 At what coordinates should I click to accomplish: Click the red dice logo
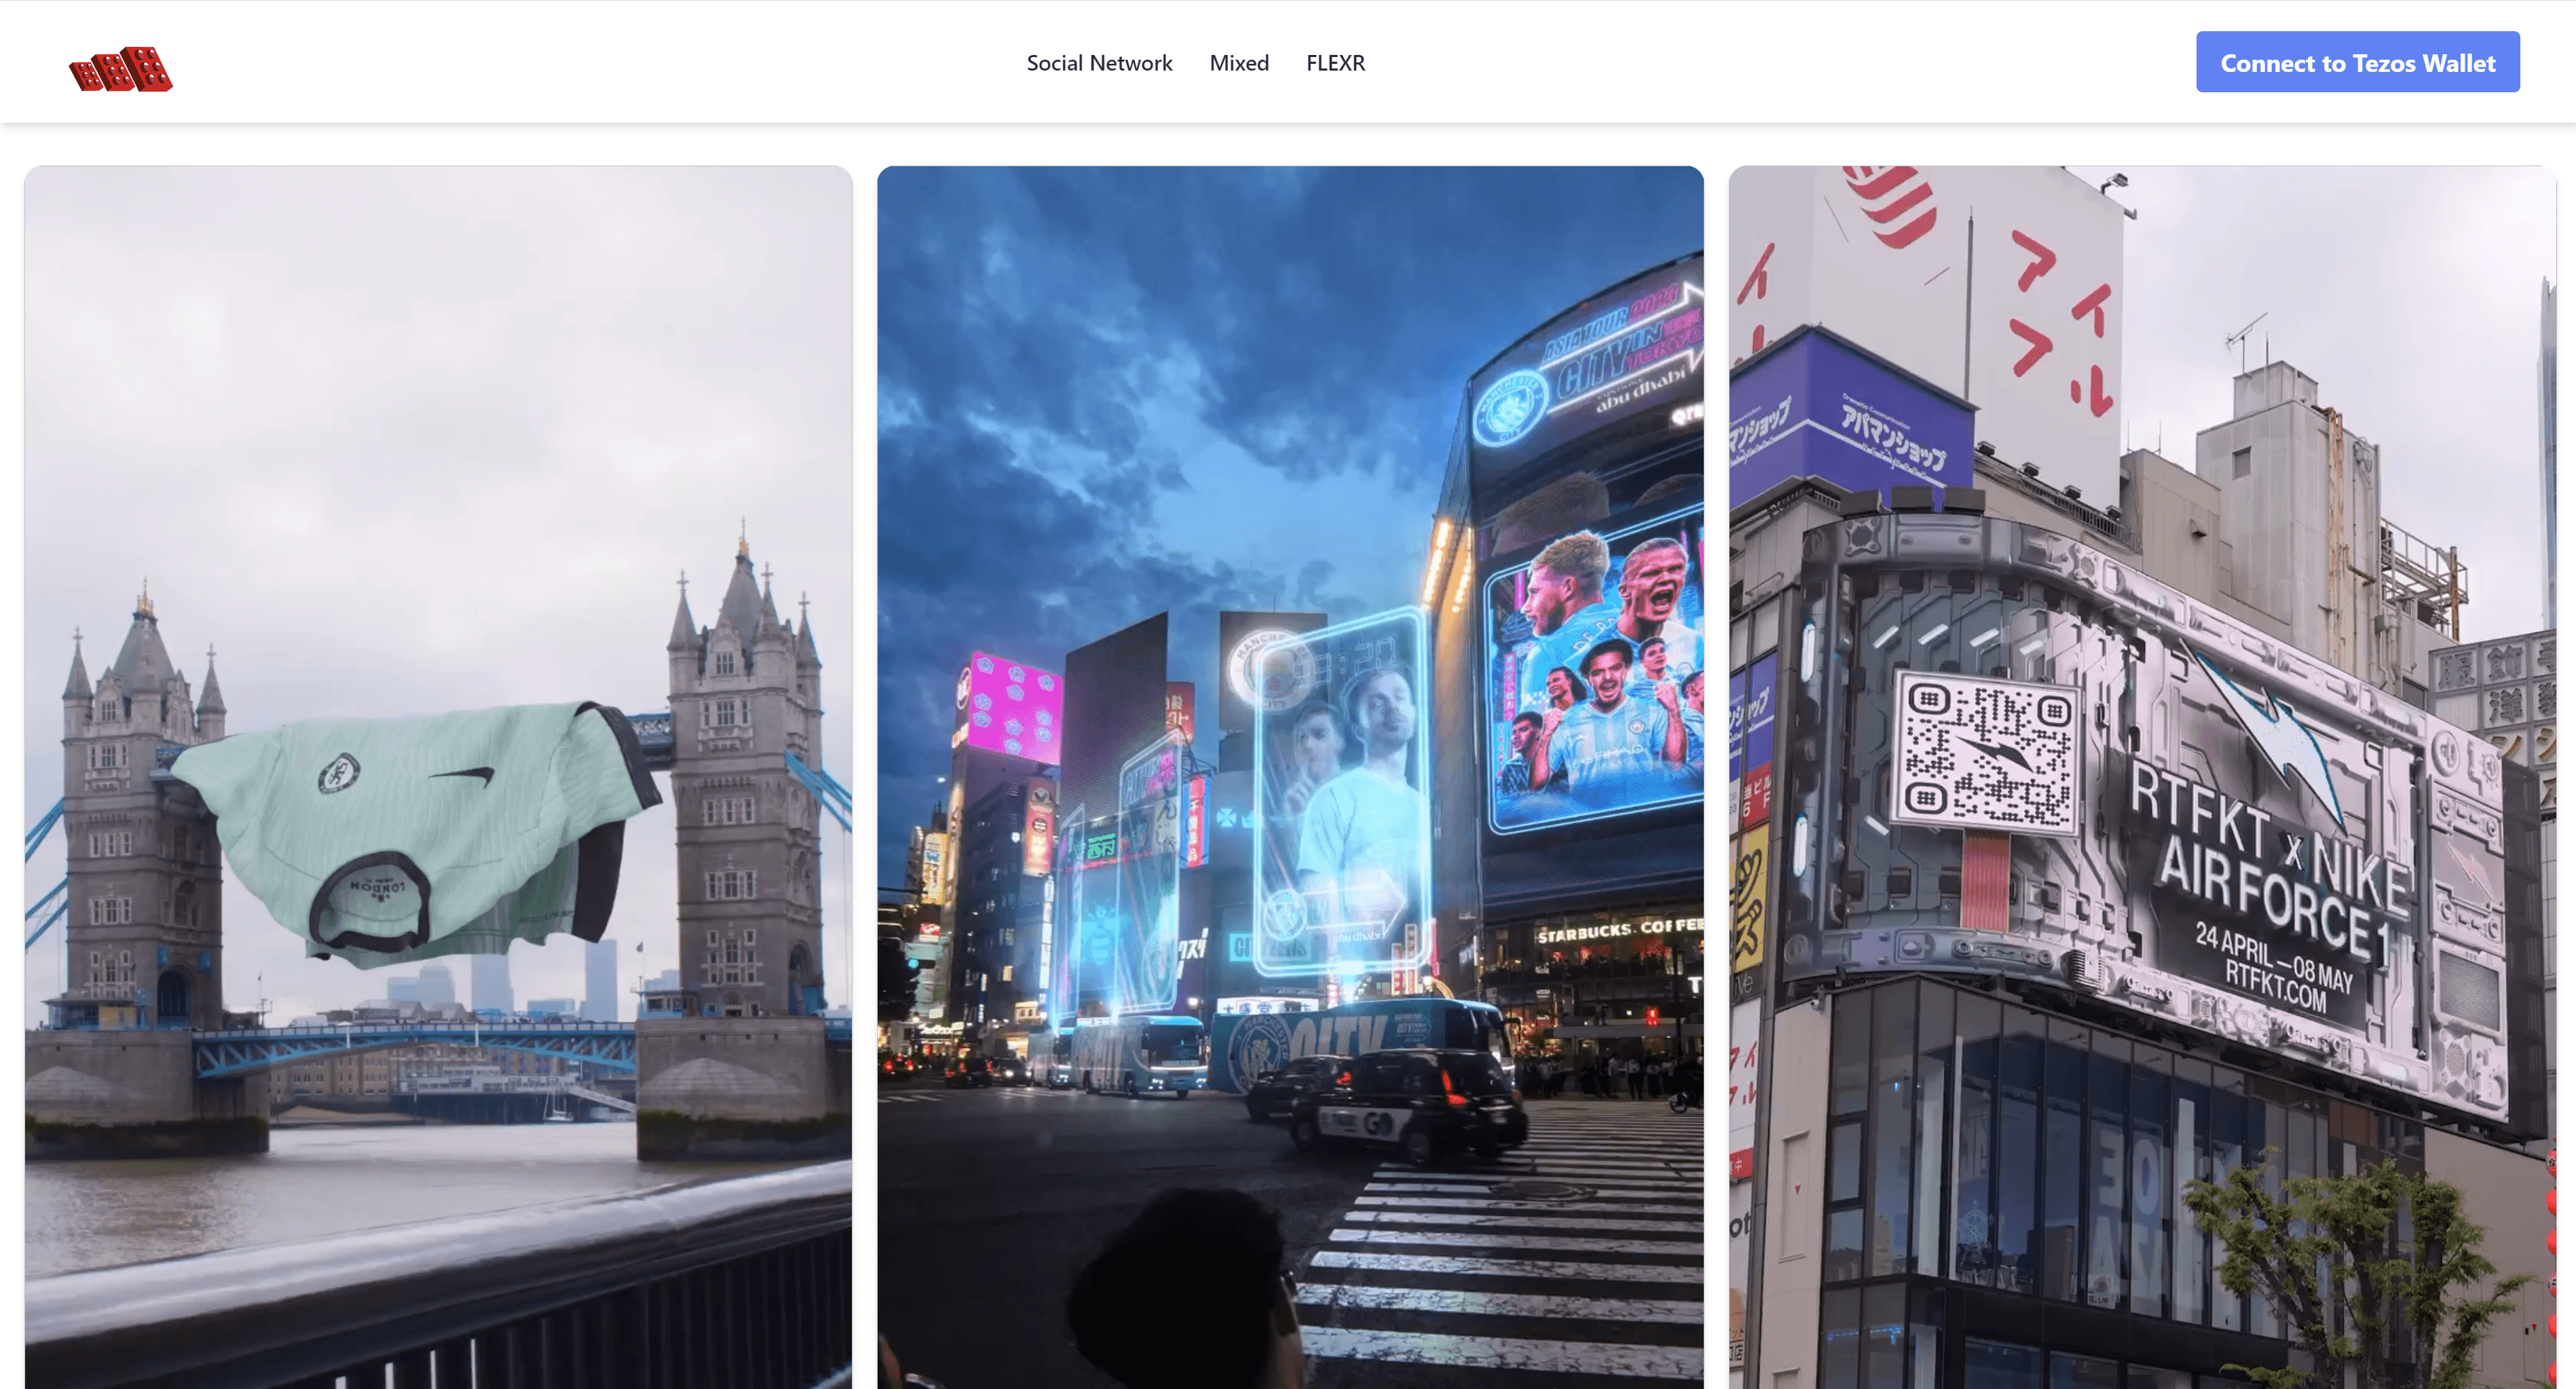click(x=121, y=68)
